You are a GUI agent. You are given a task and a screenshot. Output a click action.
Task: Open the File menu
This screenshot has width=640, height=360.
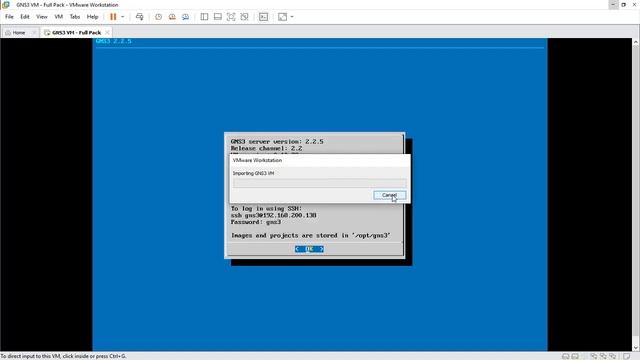(x=9, y=17)
